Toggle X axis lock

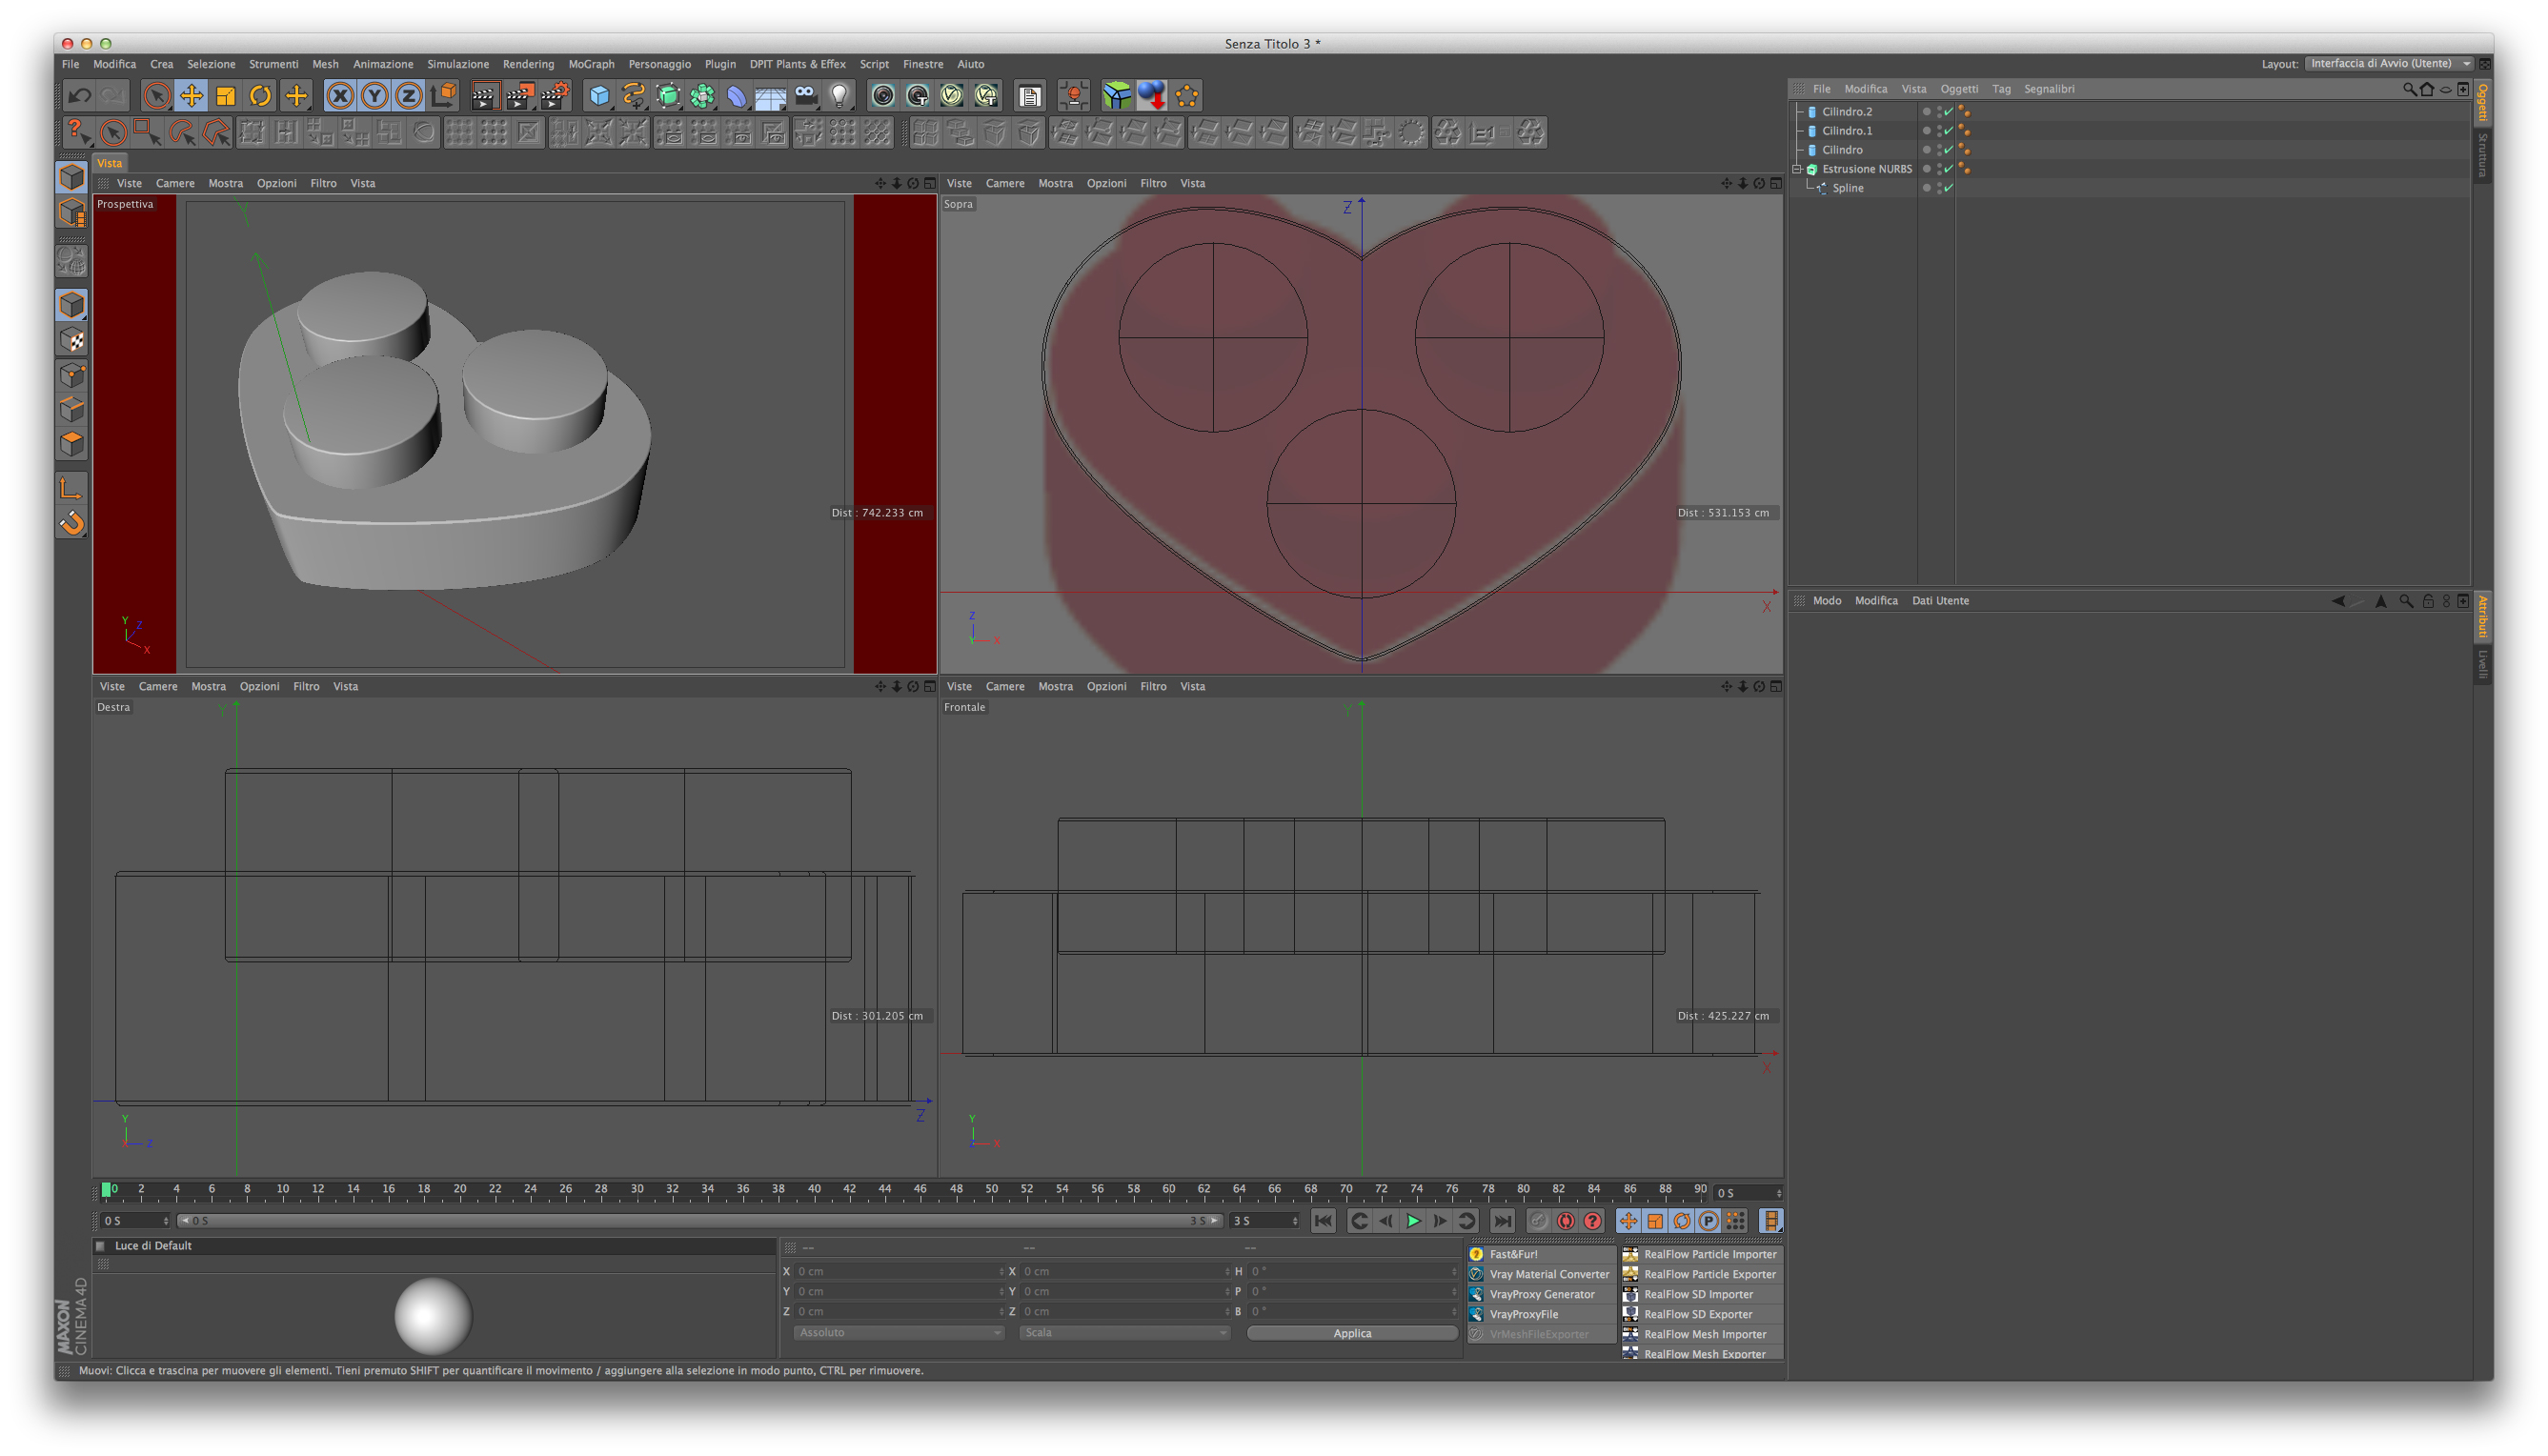[340, 96]
